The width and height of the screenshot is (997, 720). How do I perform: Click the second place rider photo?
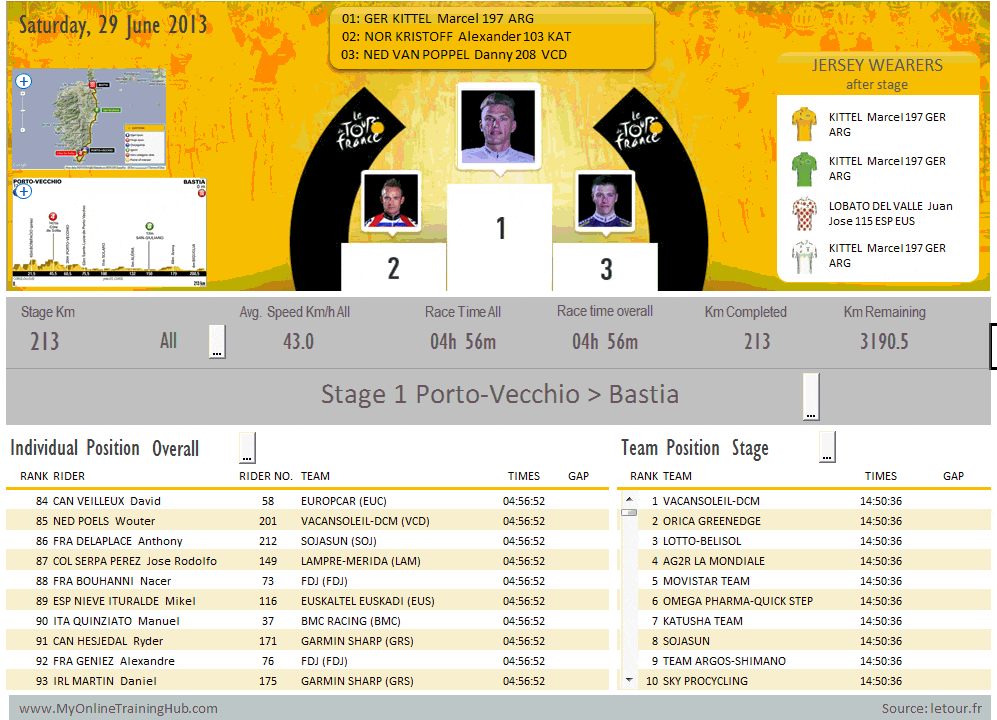click(x=391, y=201)
